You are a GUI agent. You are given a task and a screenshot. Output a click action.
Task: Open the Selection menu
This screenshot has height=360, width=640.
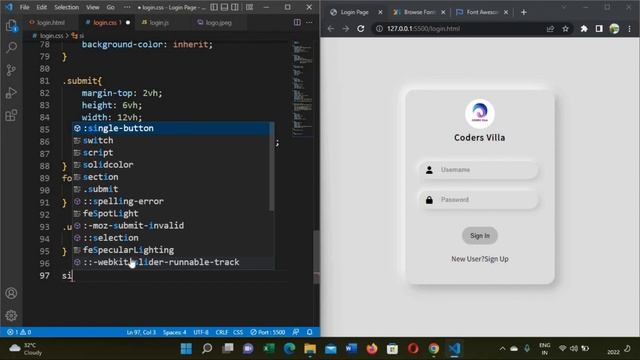(67, 7)
